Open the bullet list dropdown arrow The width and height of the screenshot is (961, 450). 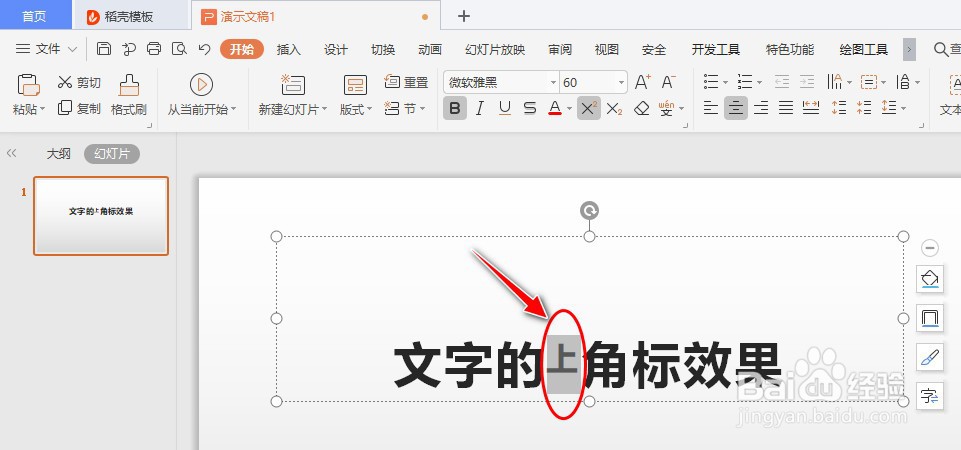click(x=726, y=82)
